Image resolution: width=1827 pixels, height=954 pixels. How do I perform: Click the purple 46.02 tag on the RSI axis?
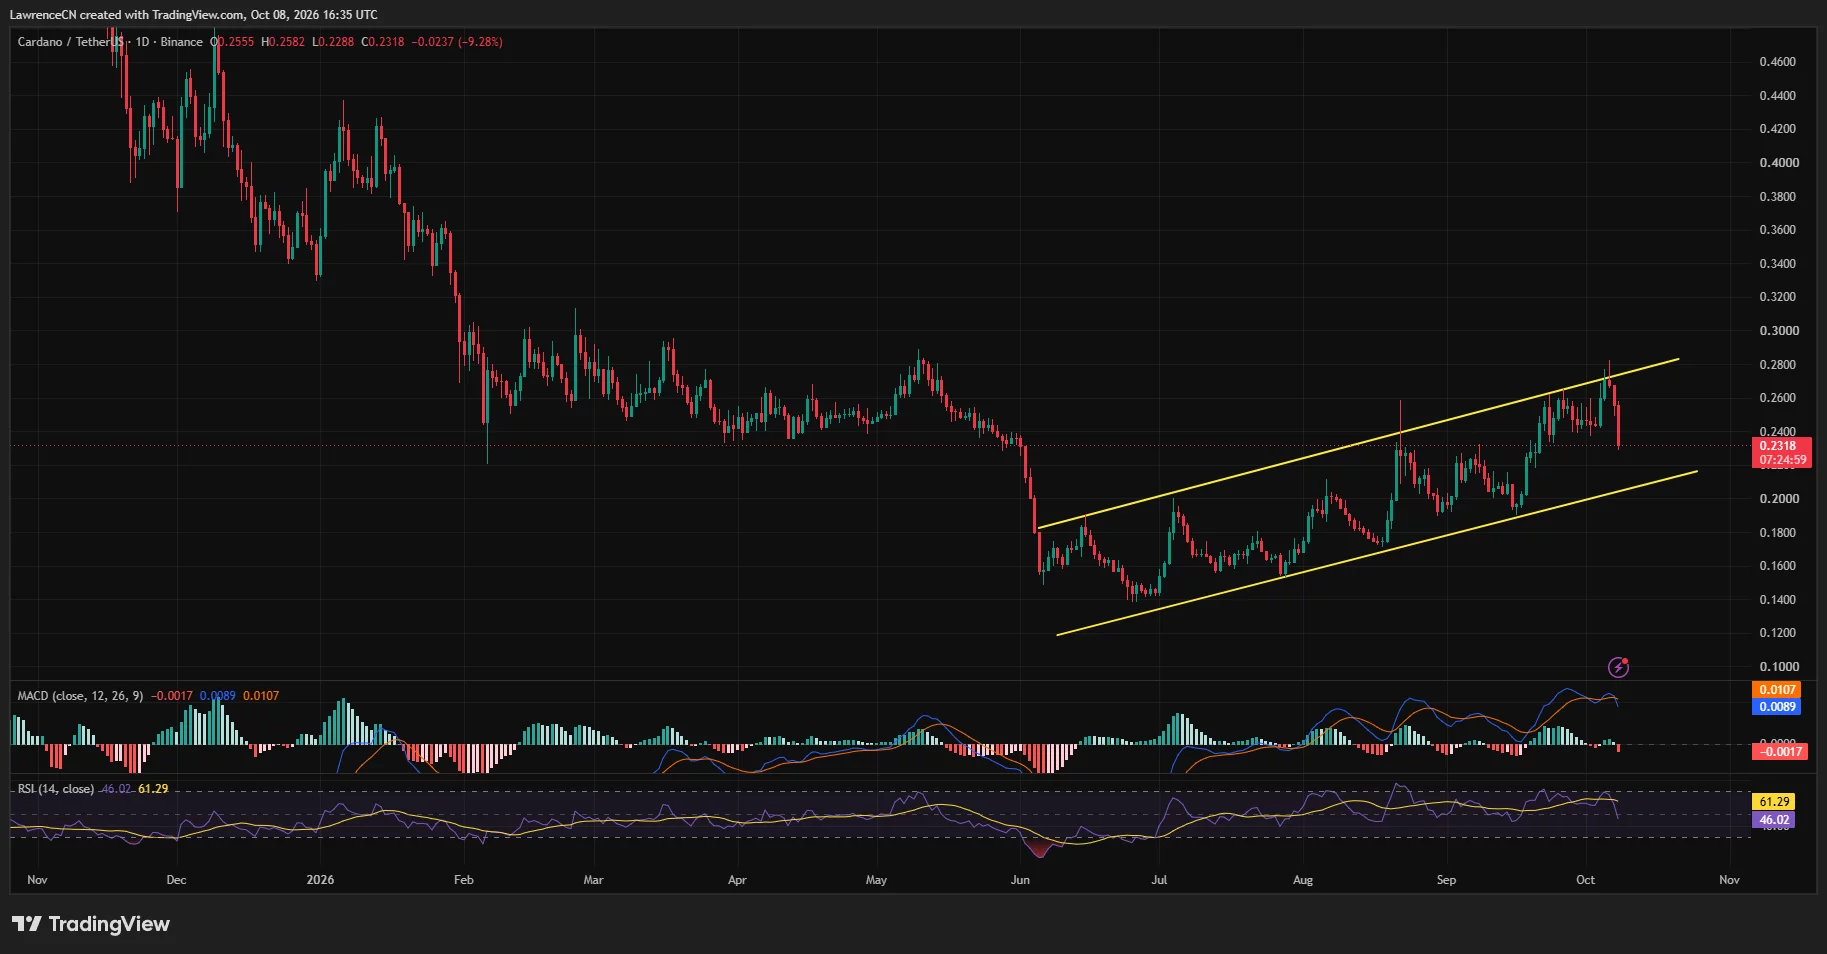click(x=1774, y=820)
